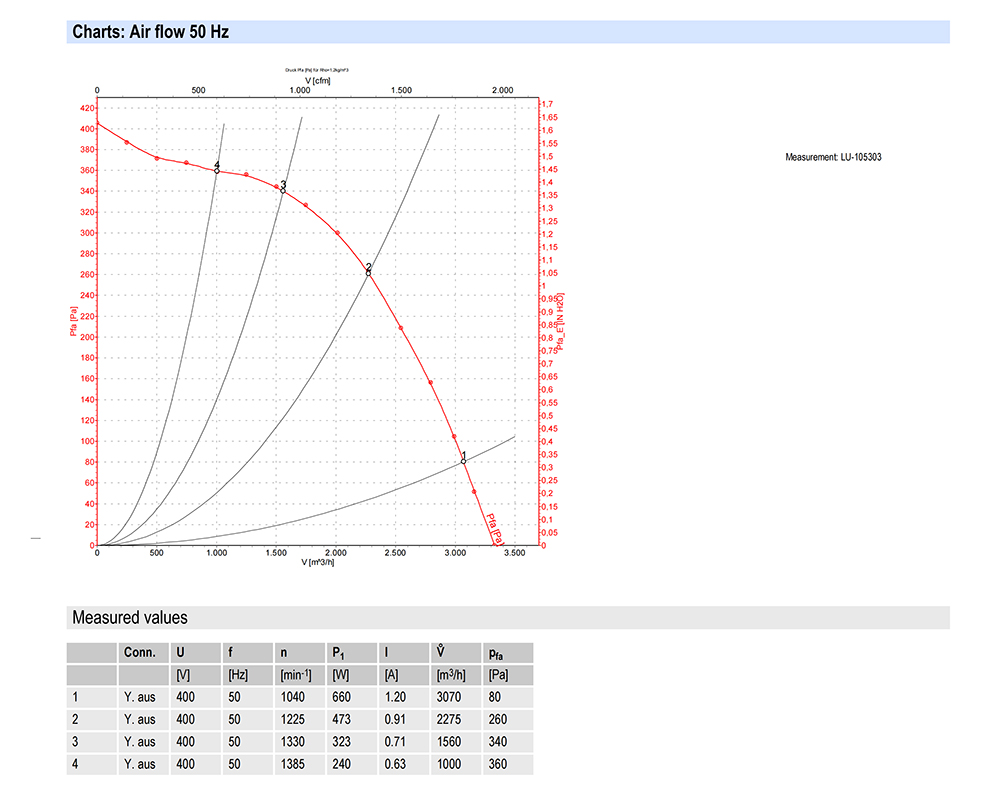Click the red 'Pfa [Pa]' curve end label
This screenshot has height=795, width=1000.
(492, 529)
